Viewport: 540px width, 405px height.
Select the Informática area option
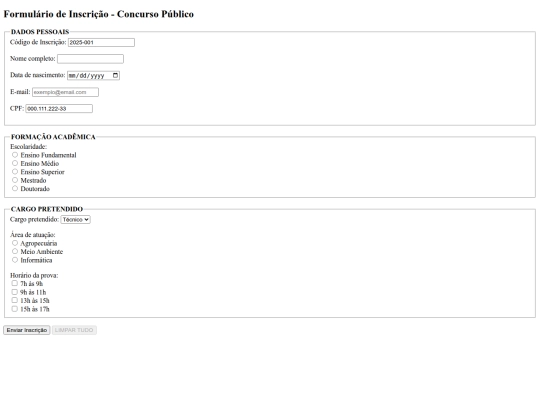click(15, 260)
